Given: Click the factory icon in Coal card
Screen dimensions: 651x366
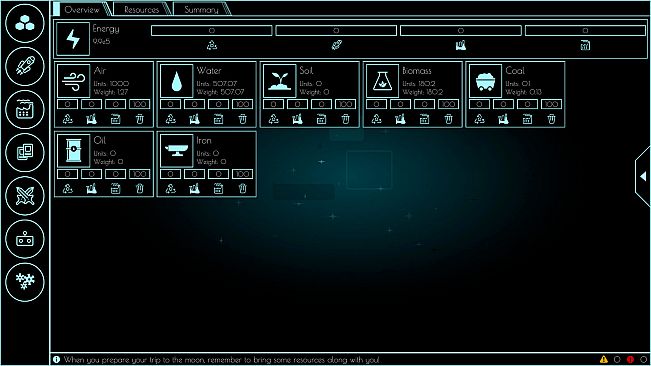Looking at the screenshot, I should point(503,120).
